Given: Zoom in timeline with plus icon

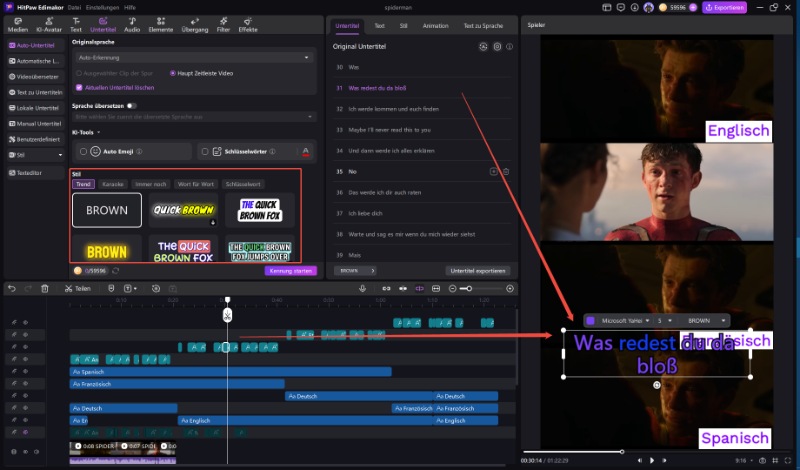Looking at the screenshot, I should 510,288.
